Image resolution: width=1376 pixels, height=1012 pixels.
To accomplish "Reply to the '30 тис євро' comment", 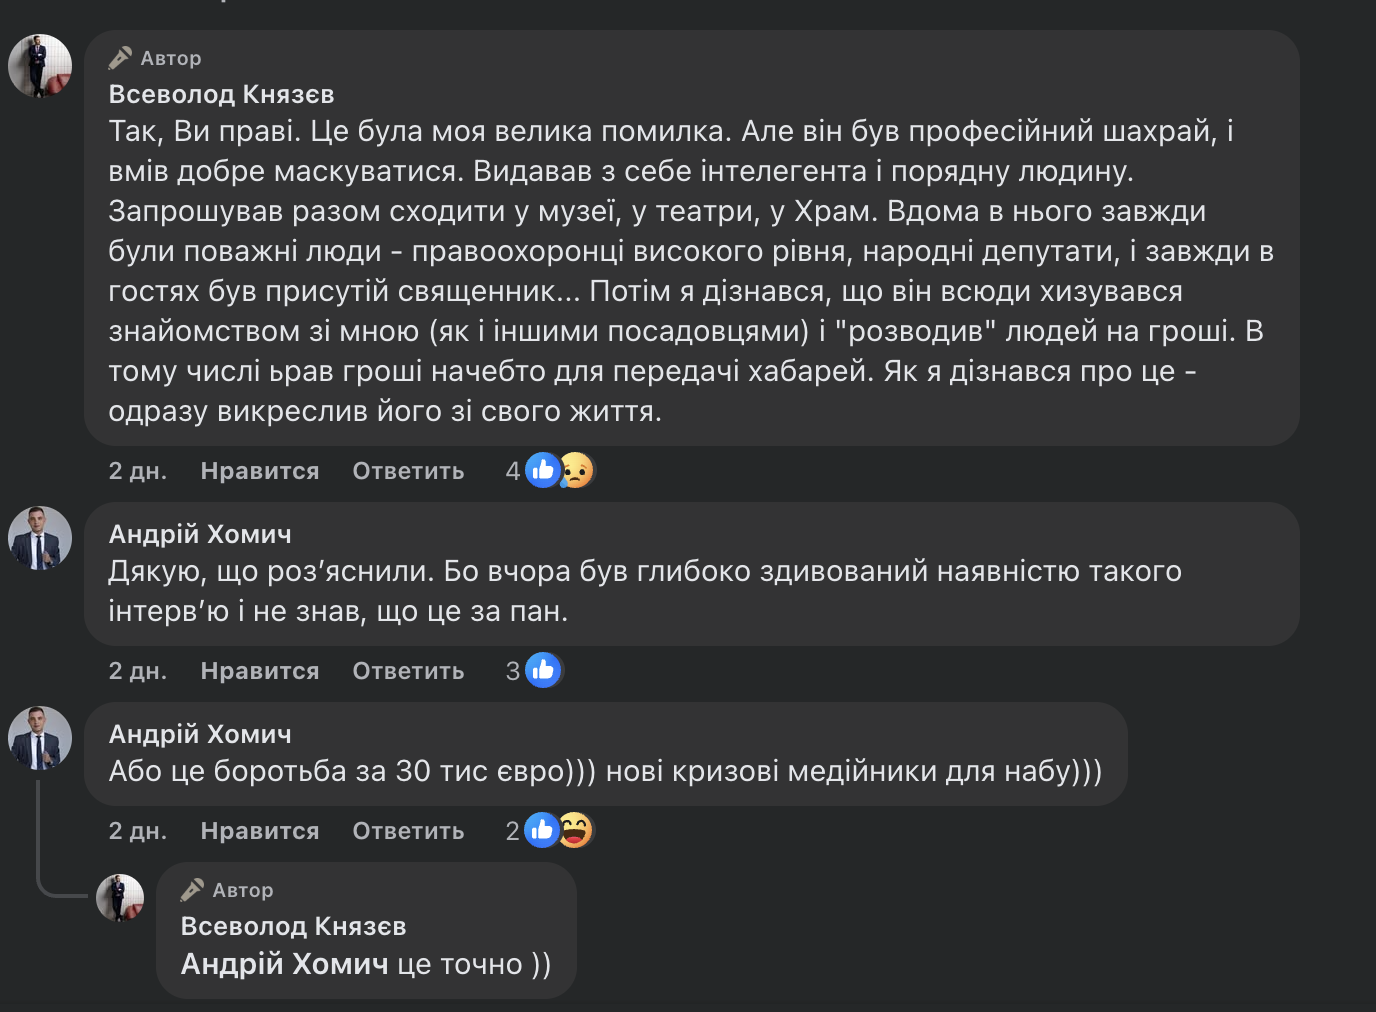I will [408, 831].
